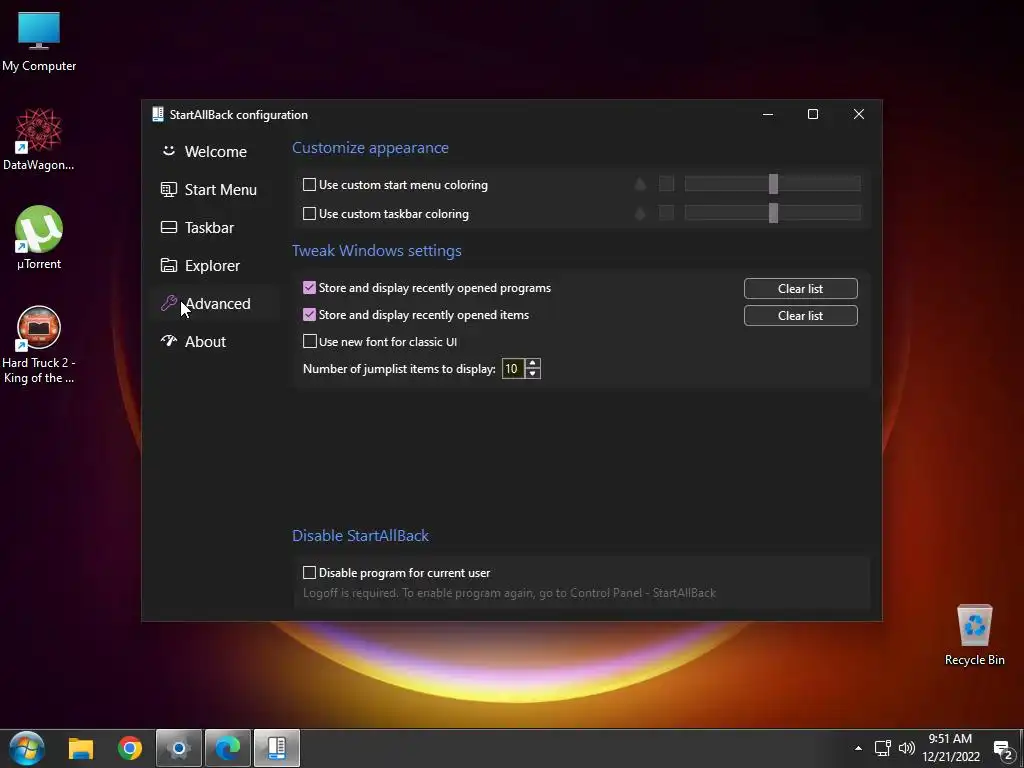Open Microsoft Edge from taskbar
Image resolution: width=1024 pixels, height=768 pixels.
click(228, 748)
